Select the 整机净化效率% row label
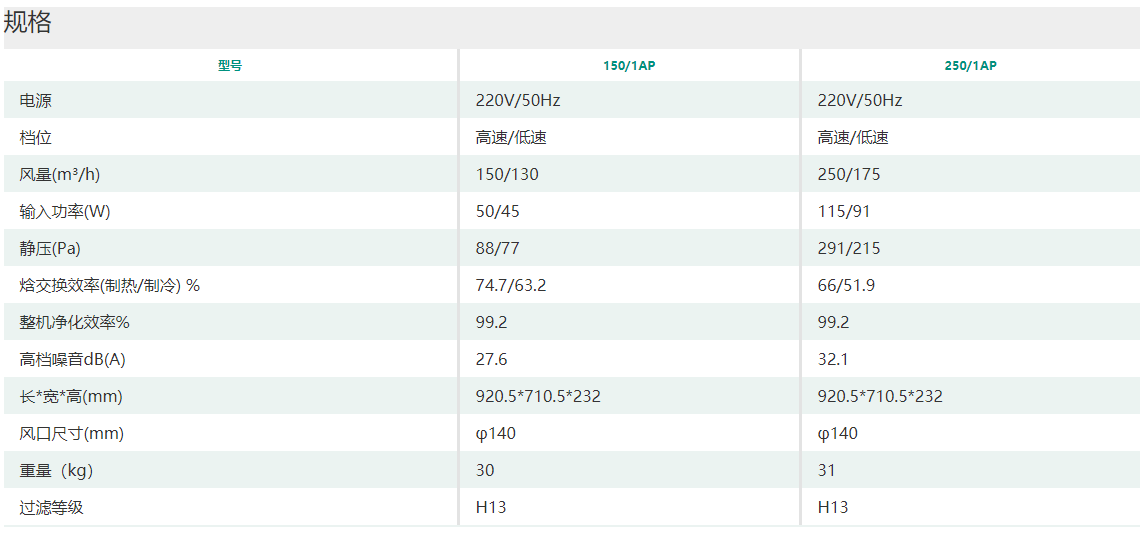This screenshot has height=533, width=1148. click(75, 323)
